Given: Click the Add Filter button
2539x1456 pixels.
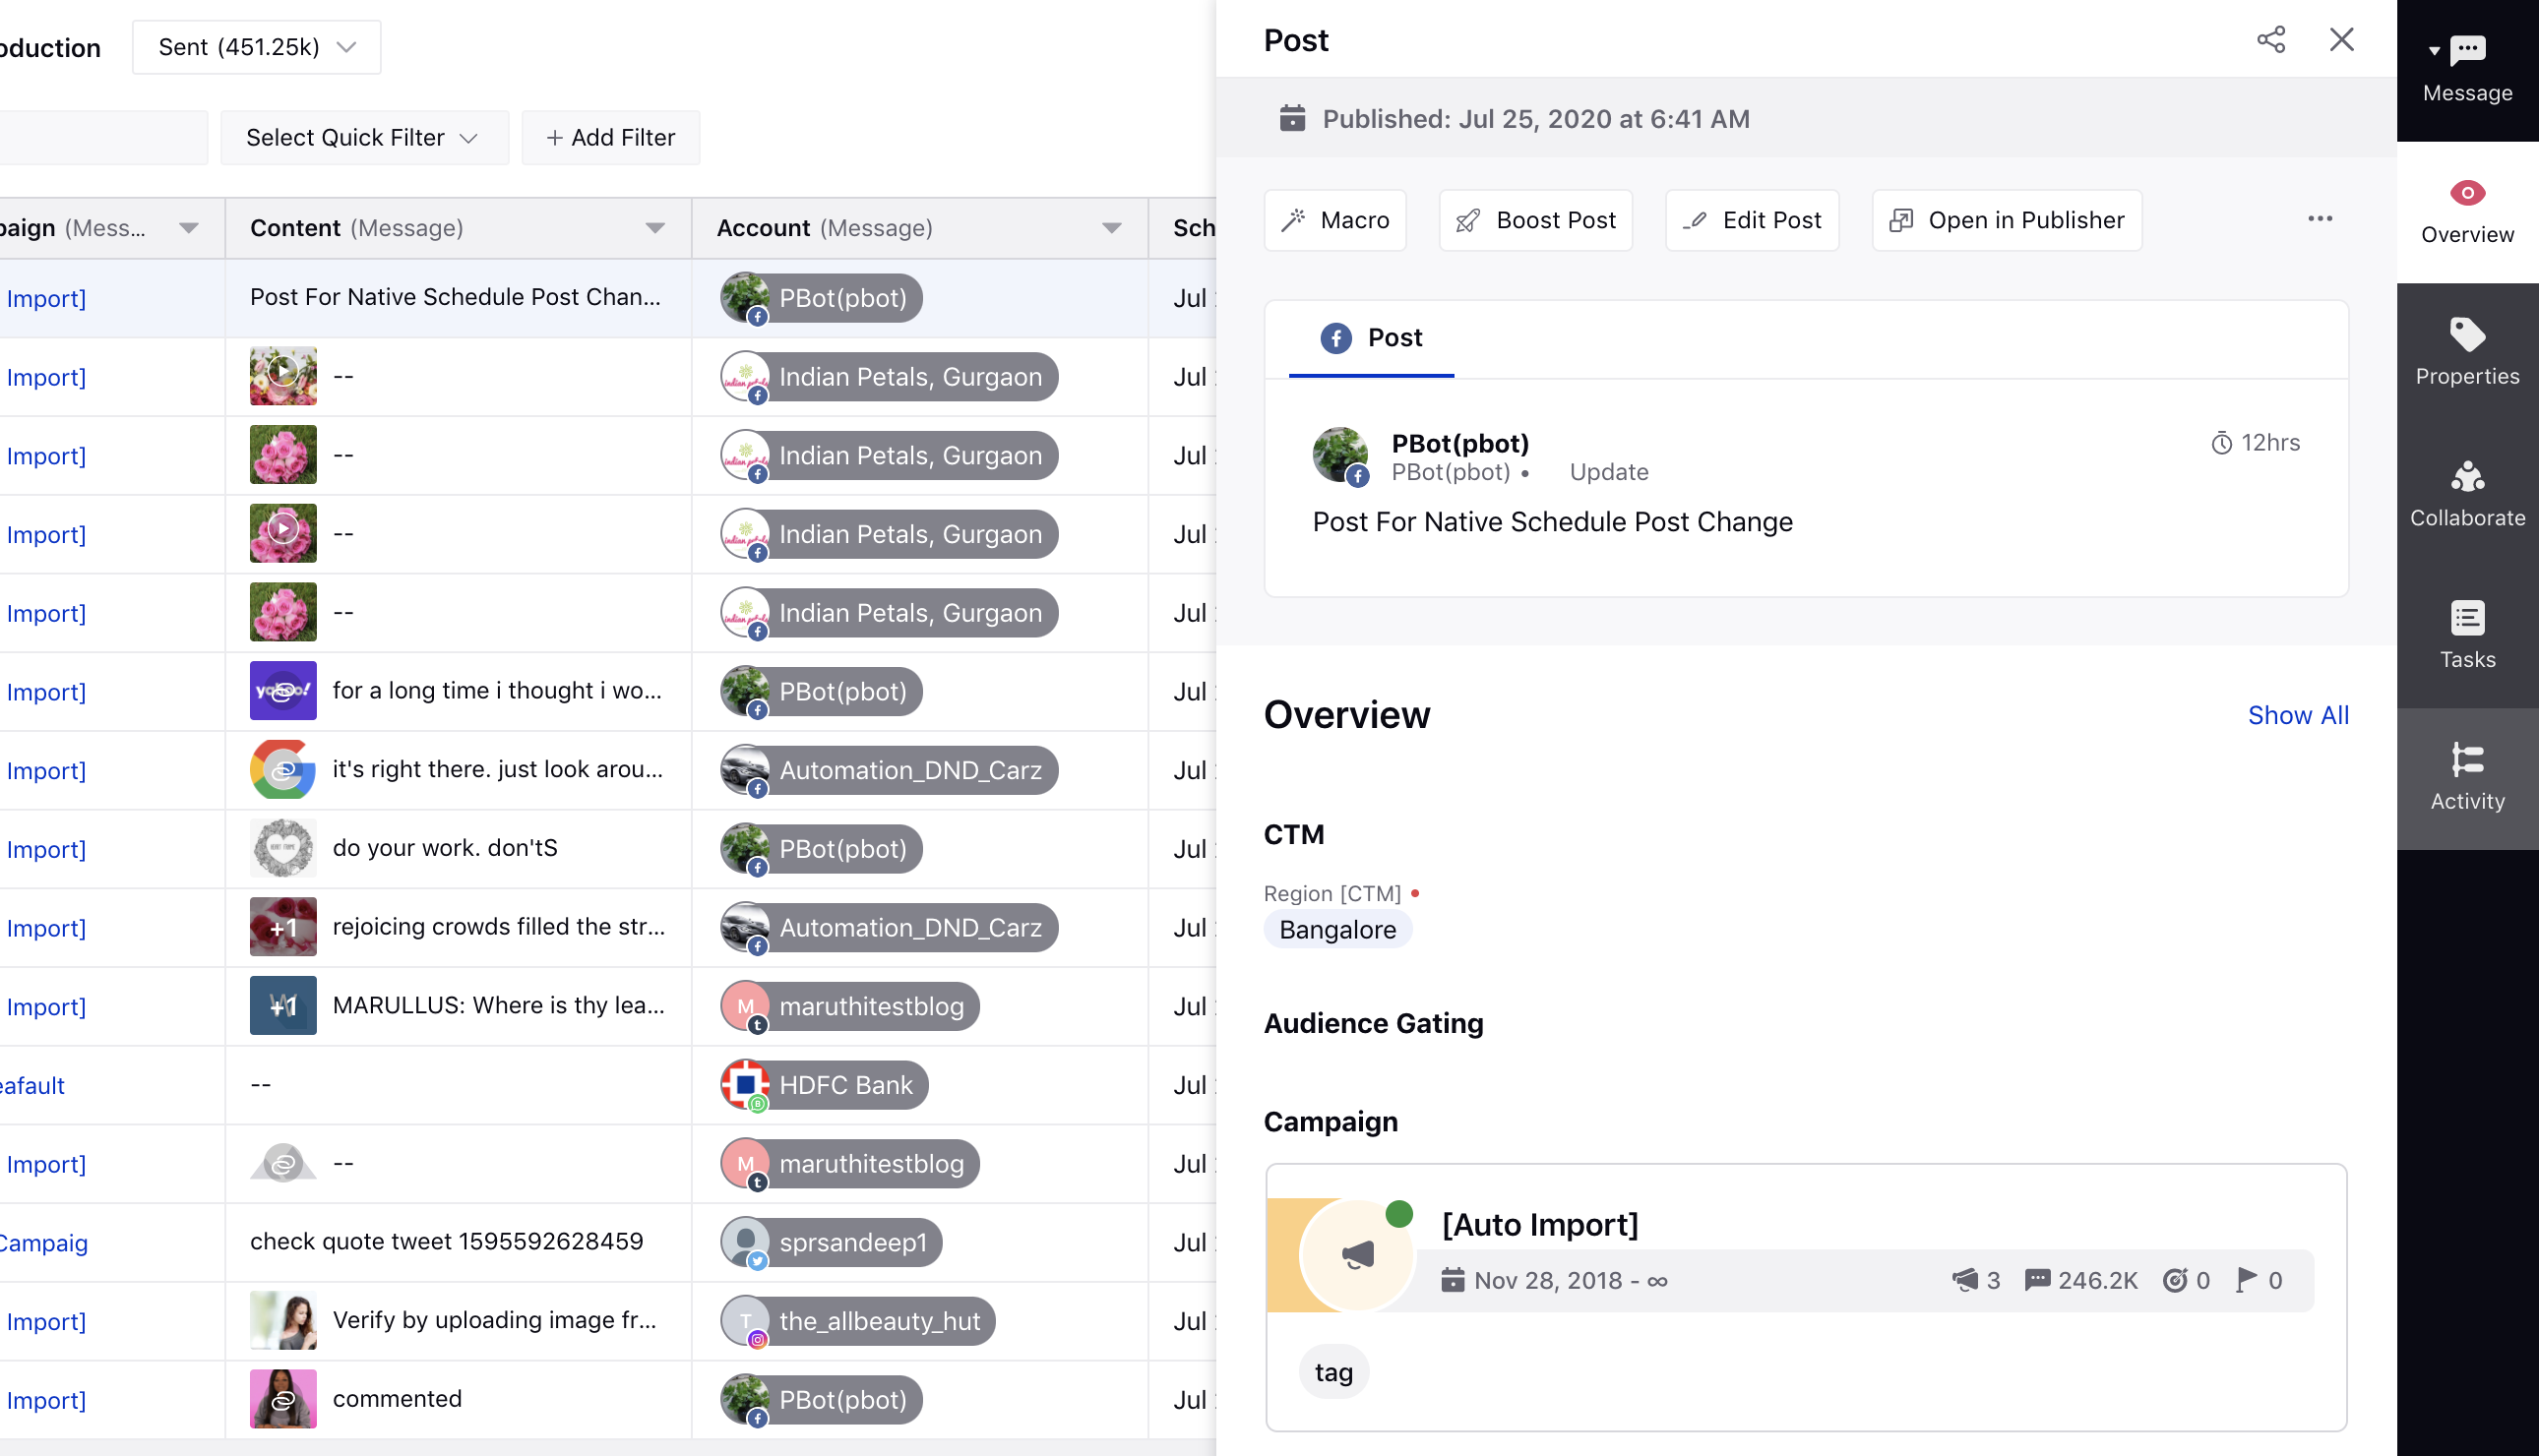Looking at the screenshot, I should [608, 138].
